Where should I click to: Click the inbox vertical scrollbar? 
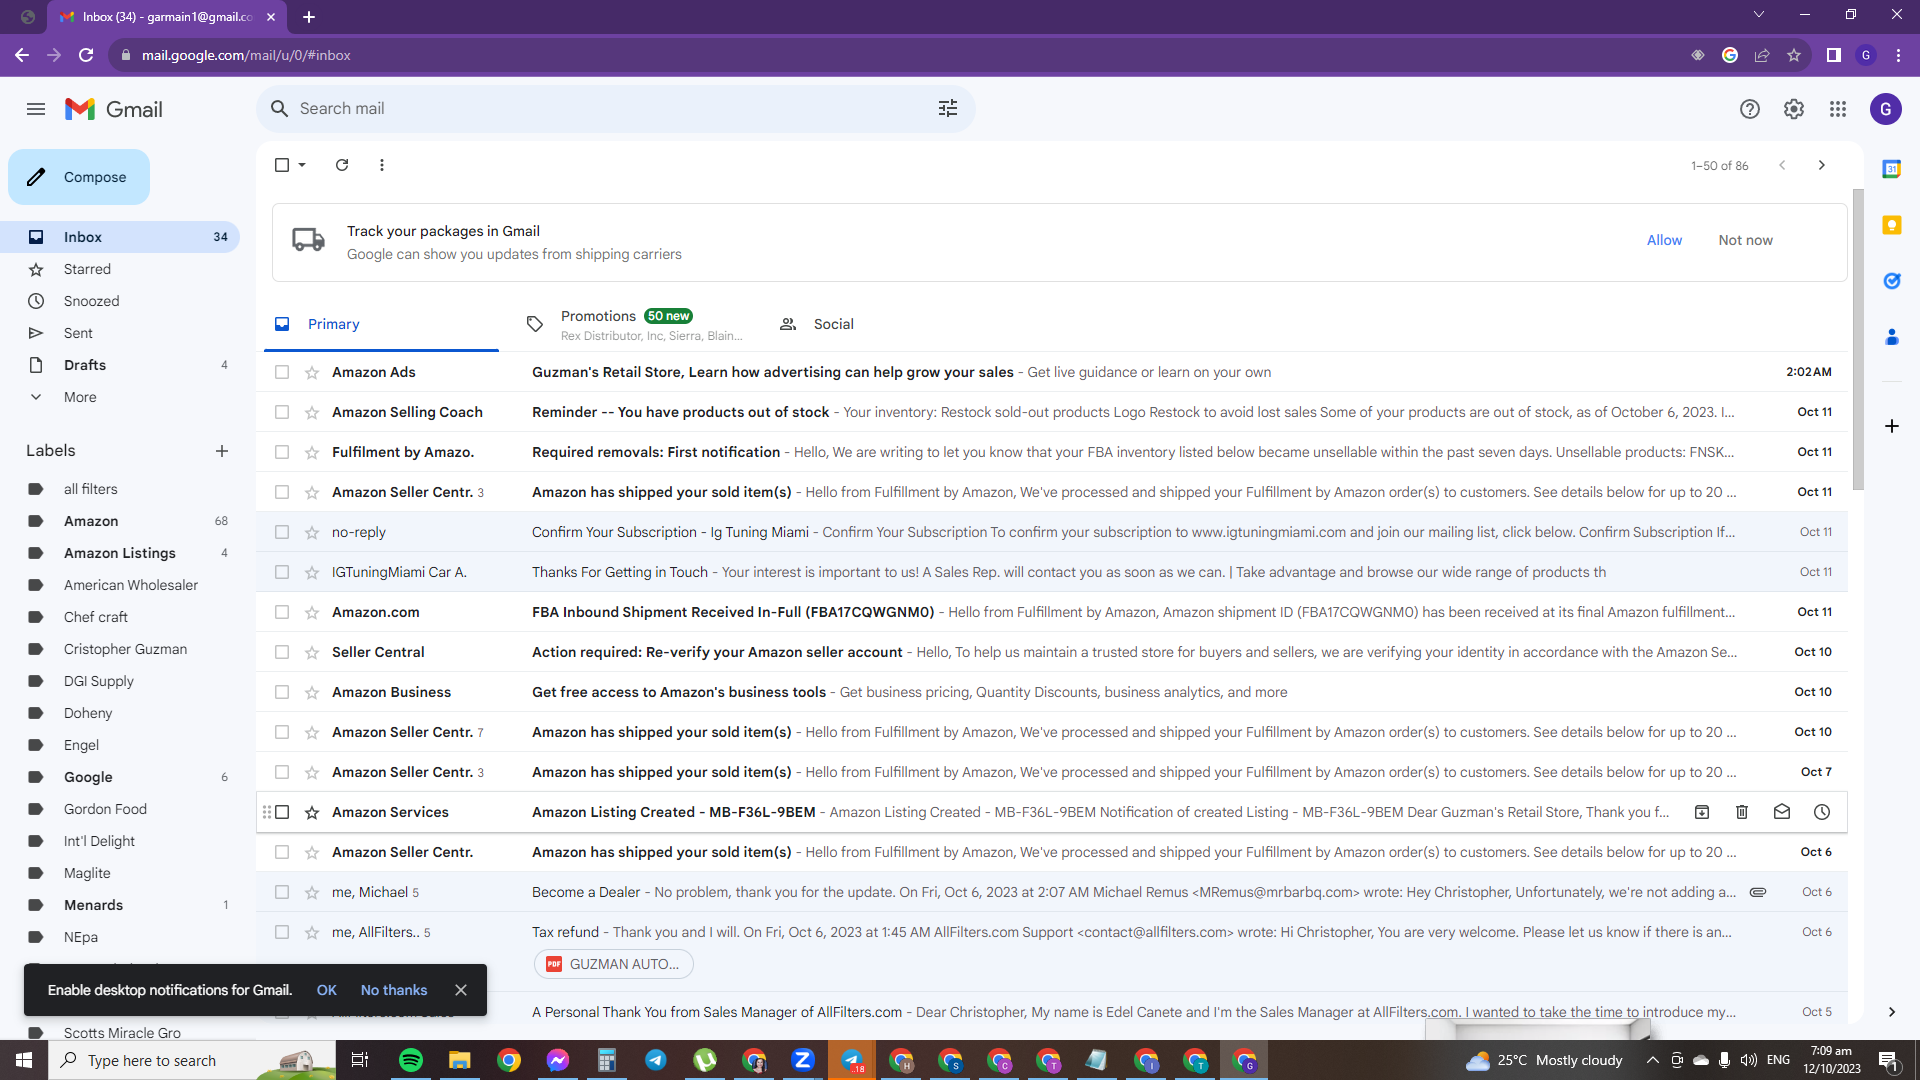(x=1858, y=340)
